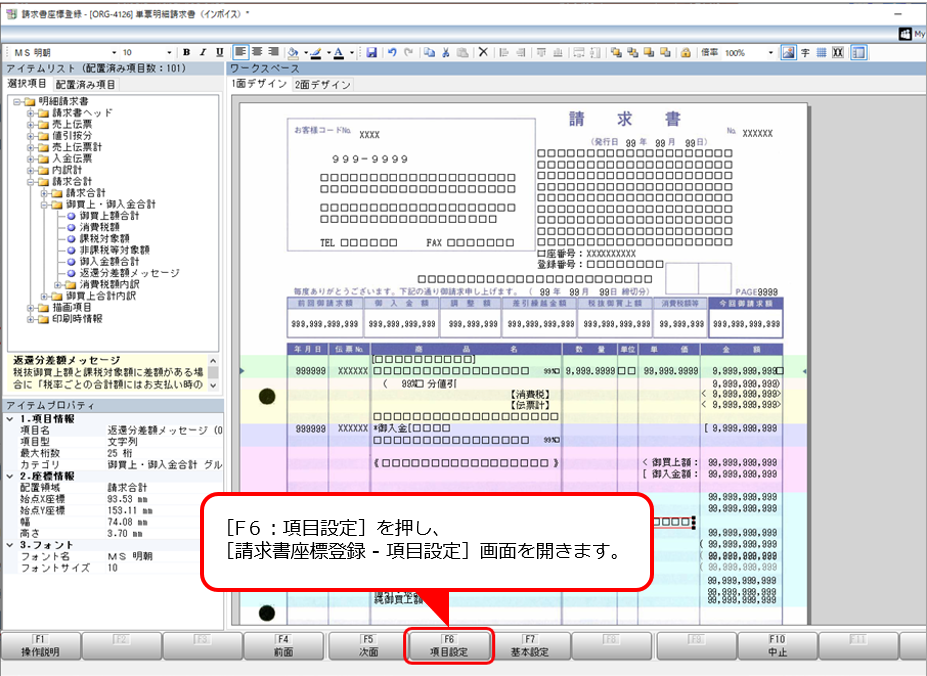Collapse the 明細請求書 root folder
This screenshot has width=927, height=676.
pos(17,102)
